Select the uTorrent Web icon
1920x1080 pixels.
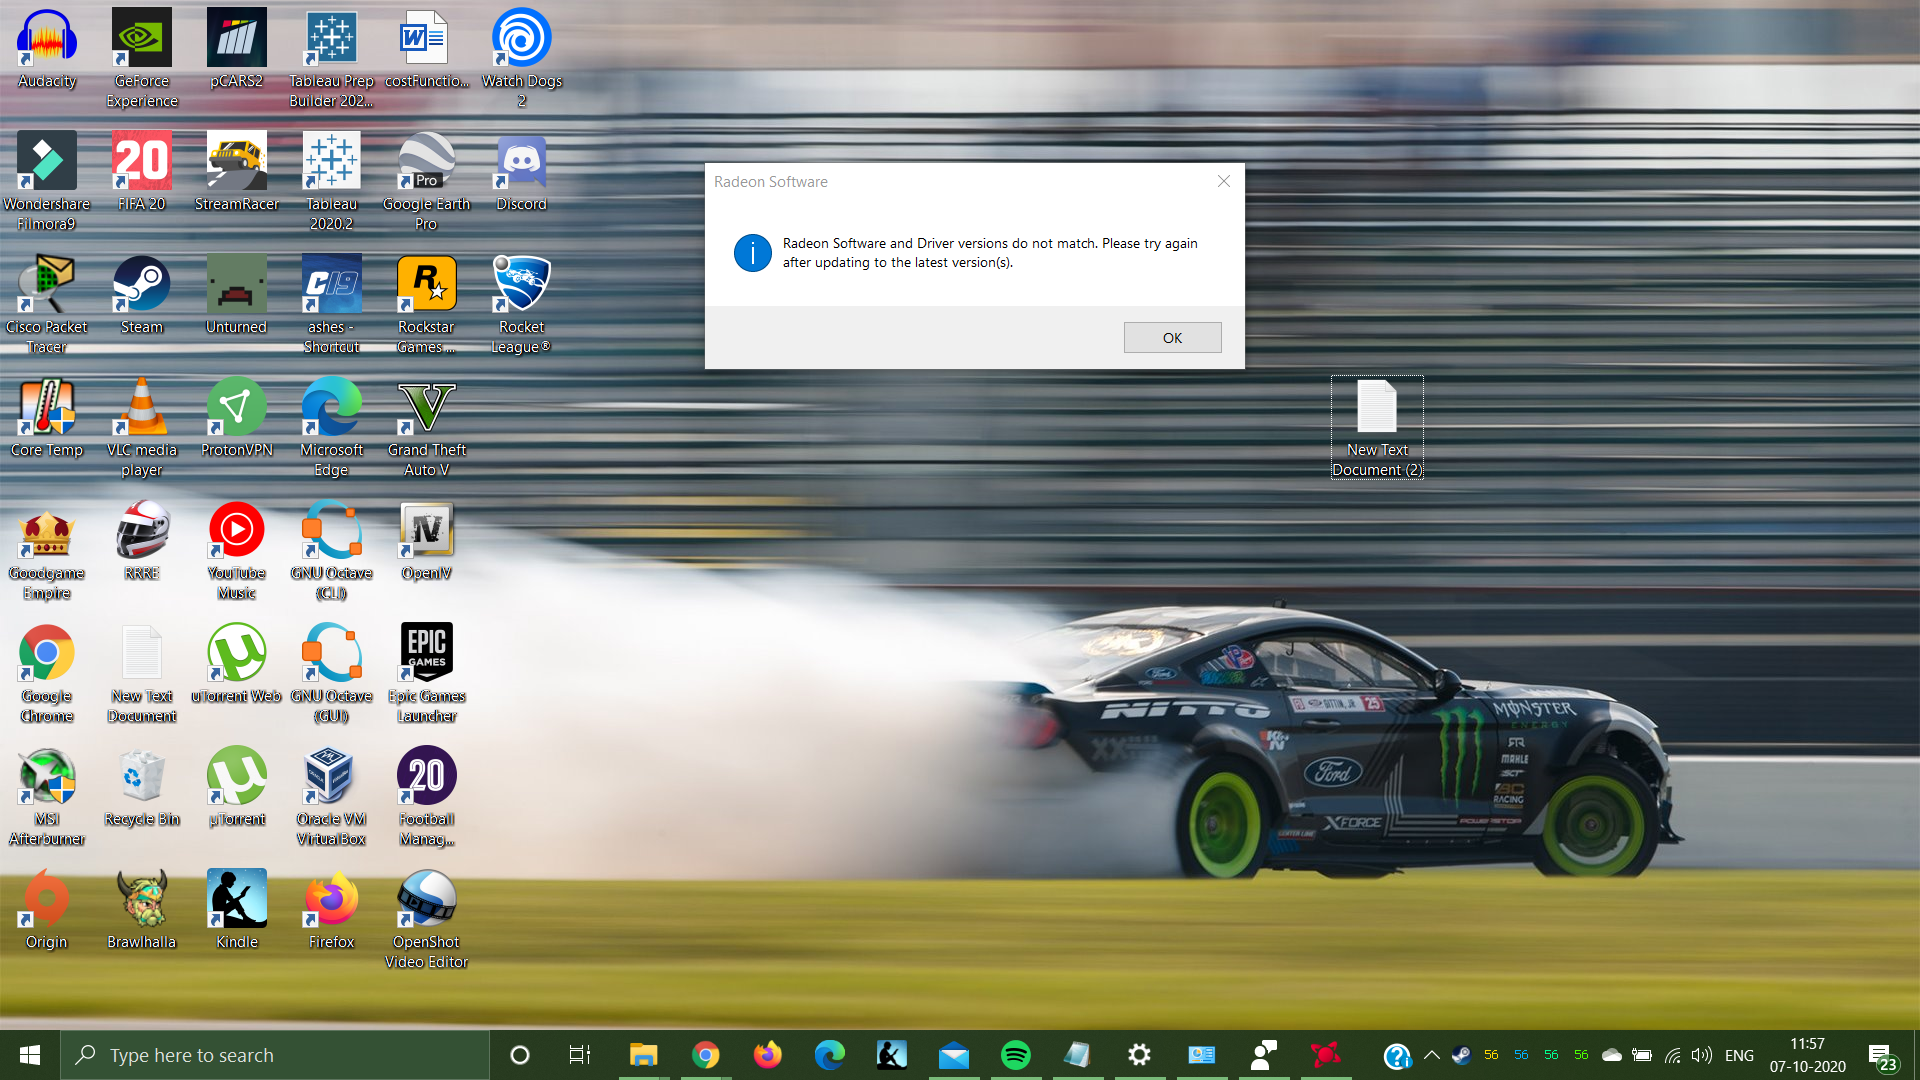click(x=237, y=663)
